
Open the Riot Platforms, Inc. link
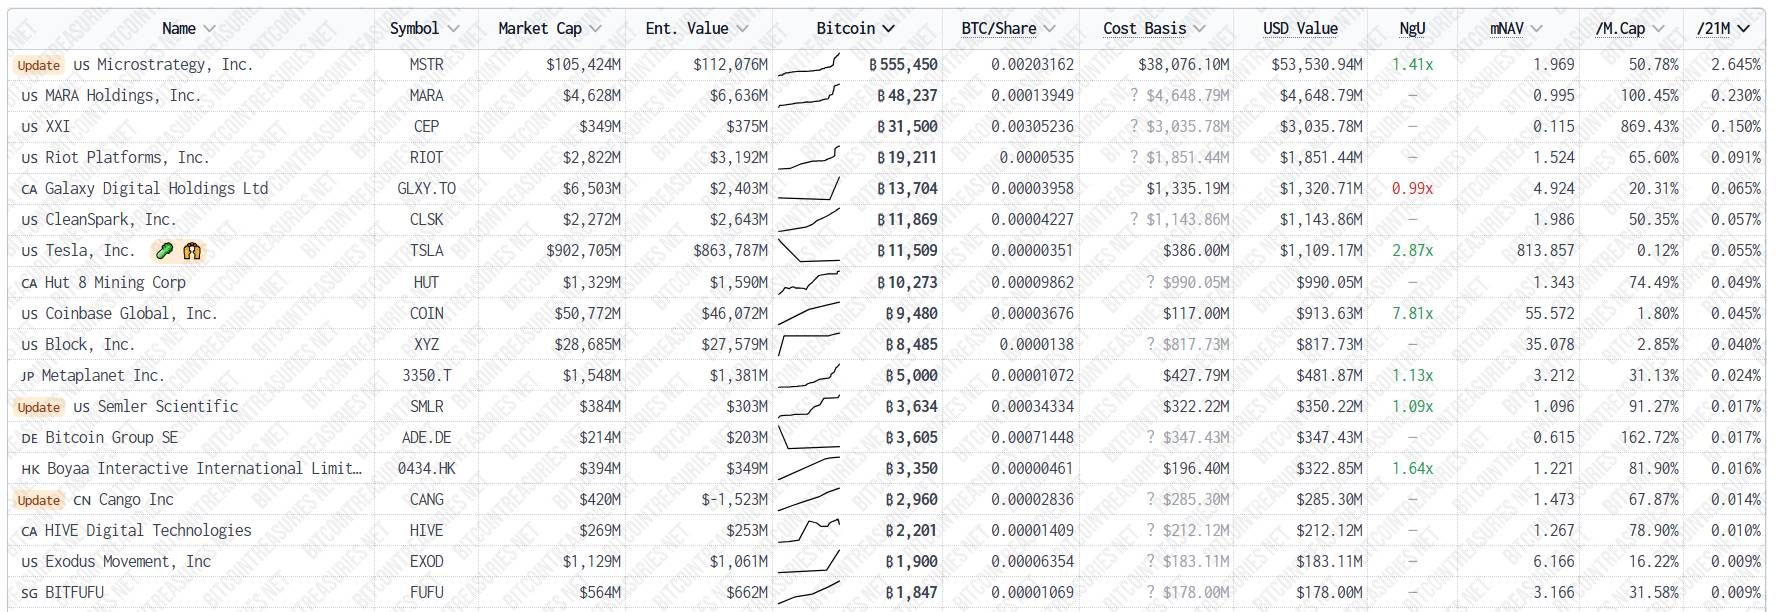[127, 158]
